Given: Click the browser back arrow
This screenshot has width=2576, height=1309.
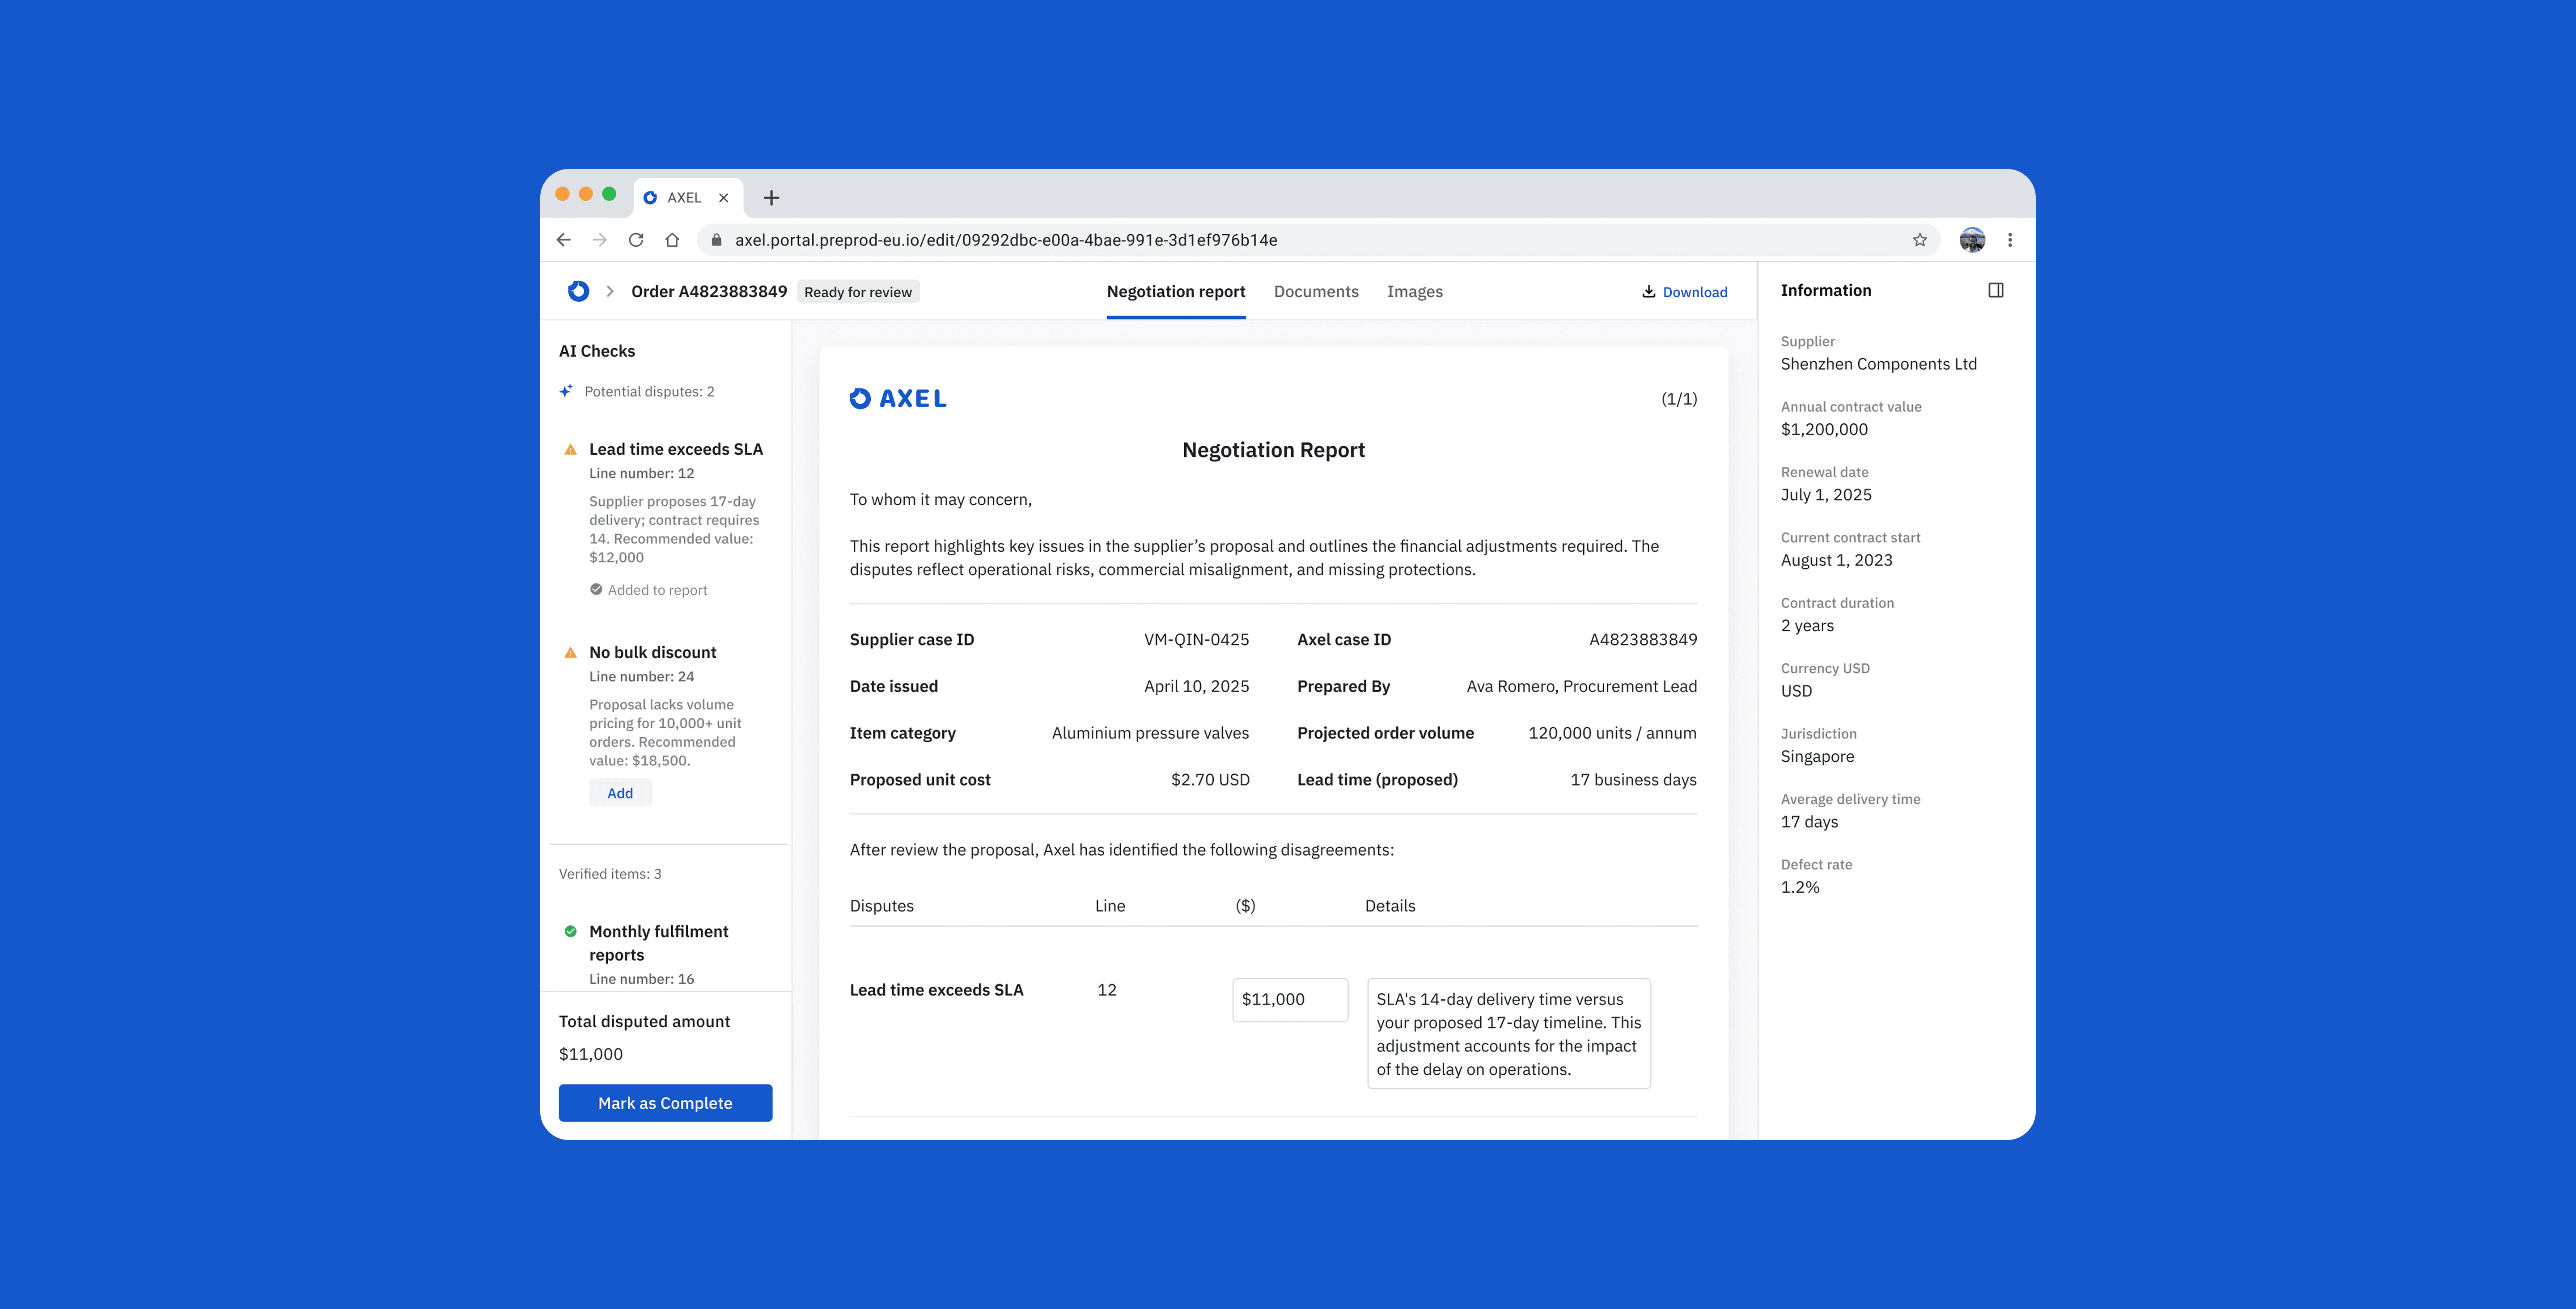Looking at the screenshot, I should tap(564, 240).
